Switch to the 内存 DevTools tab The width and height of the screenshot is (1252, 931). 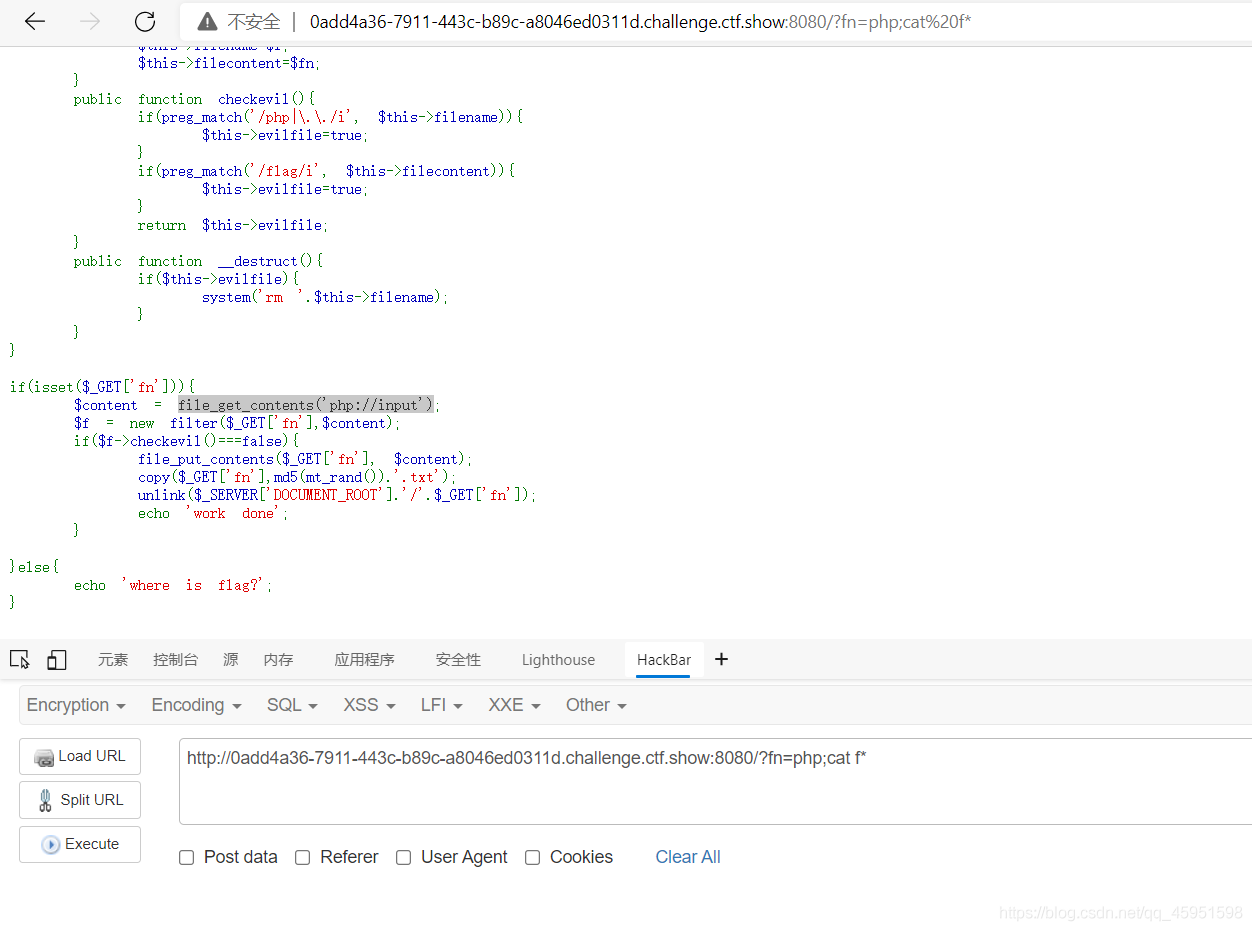tap(278, 660)
